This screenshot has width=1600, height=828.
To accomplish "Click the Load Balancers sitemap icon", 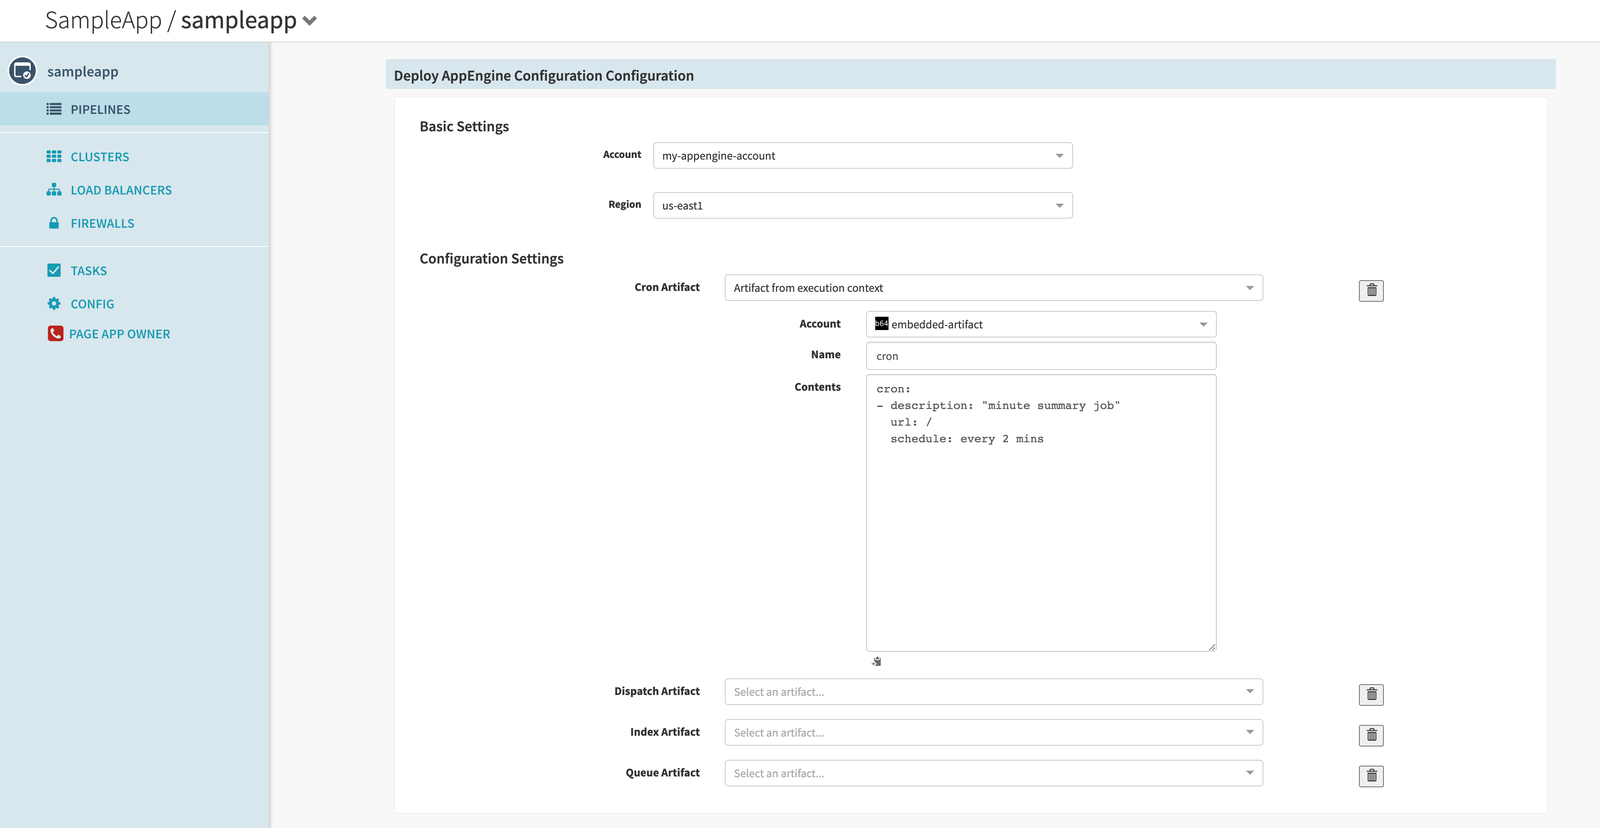I will pos(54,190).
